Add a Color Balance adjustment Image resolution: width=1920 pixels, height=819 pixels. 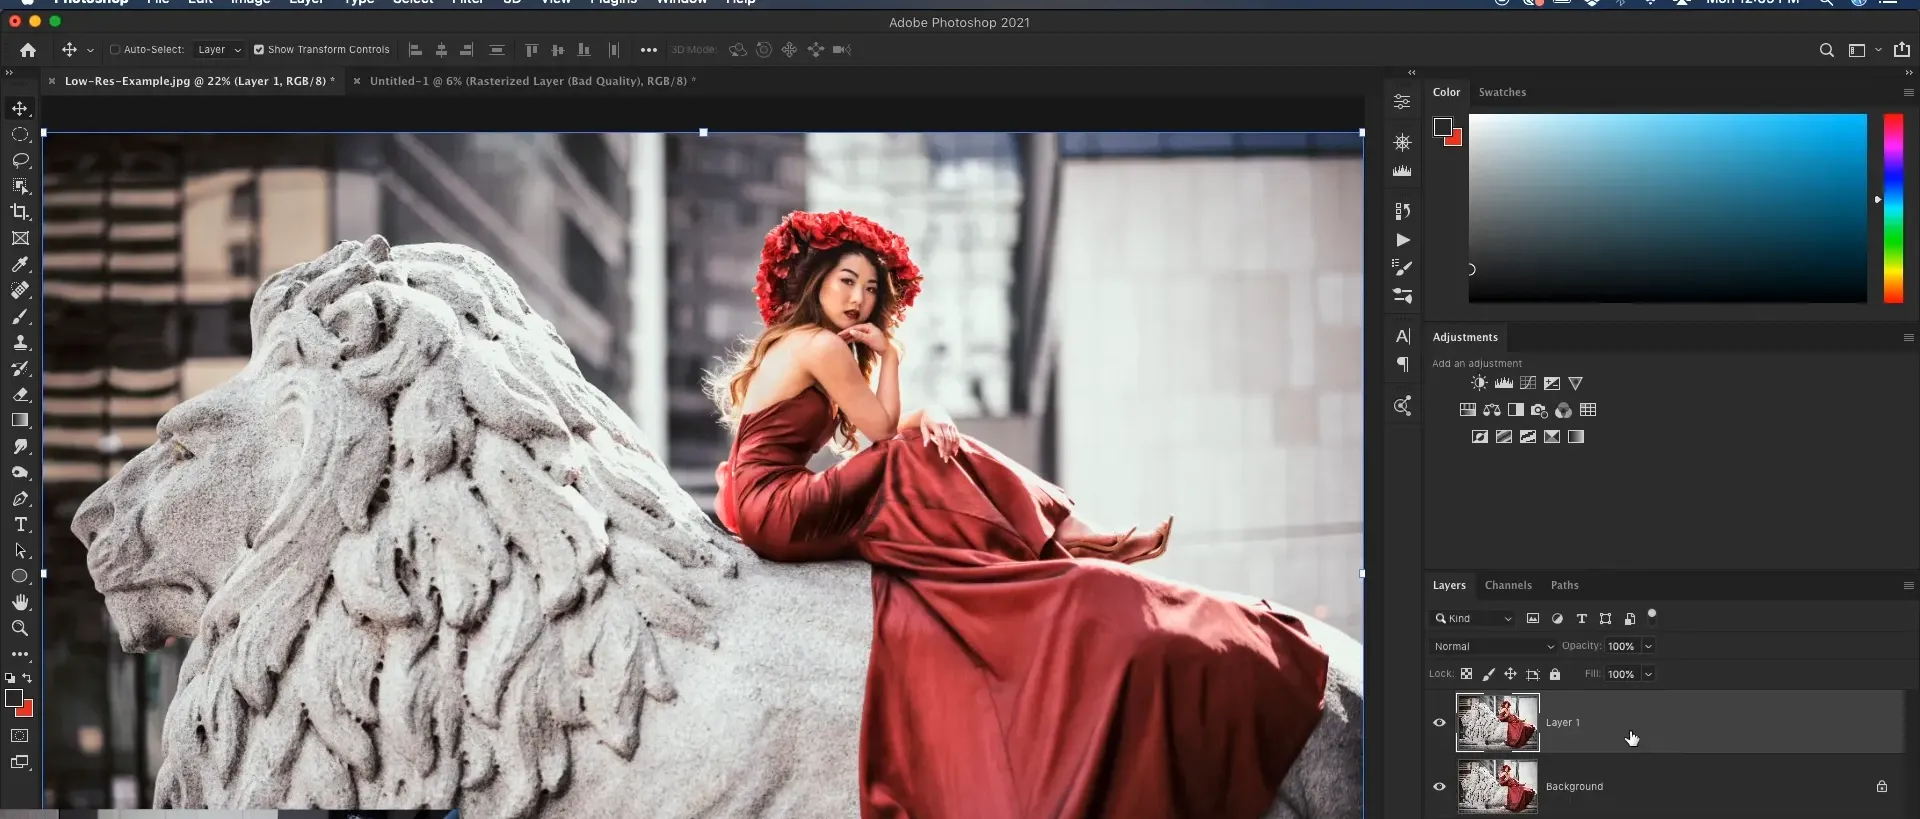1491,410
